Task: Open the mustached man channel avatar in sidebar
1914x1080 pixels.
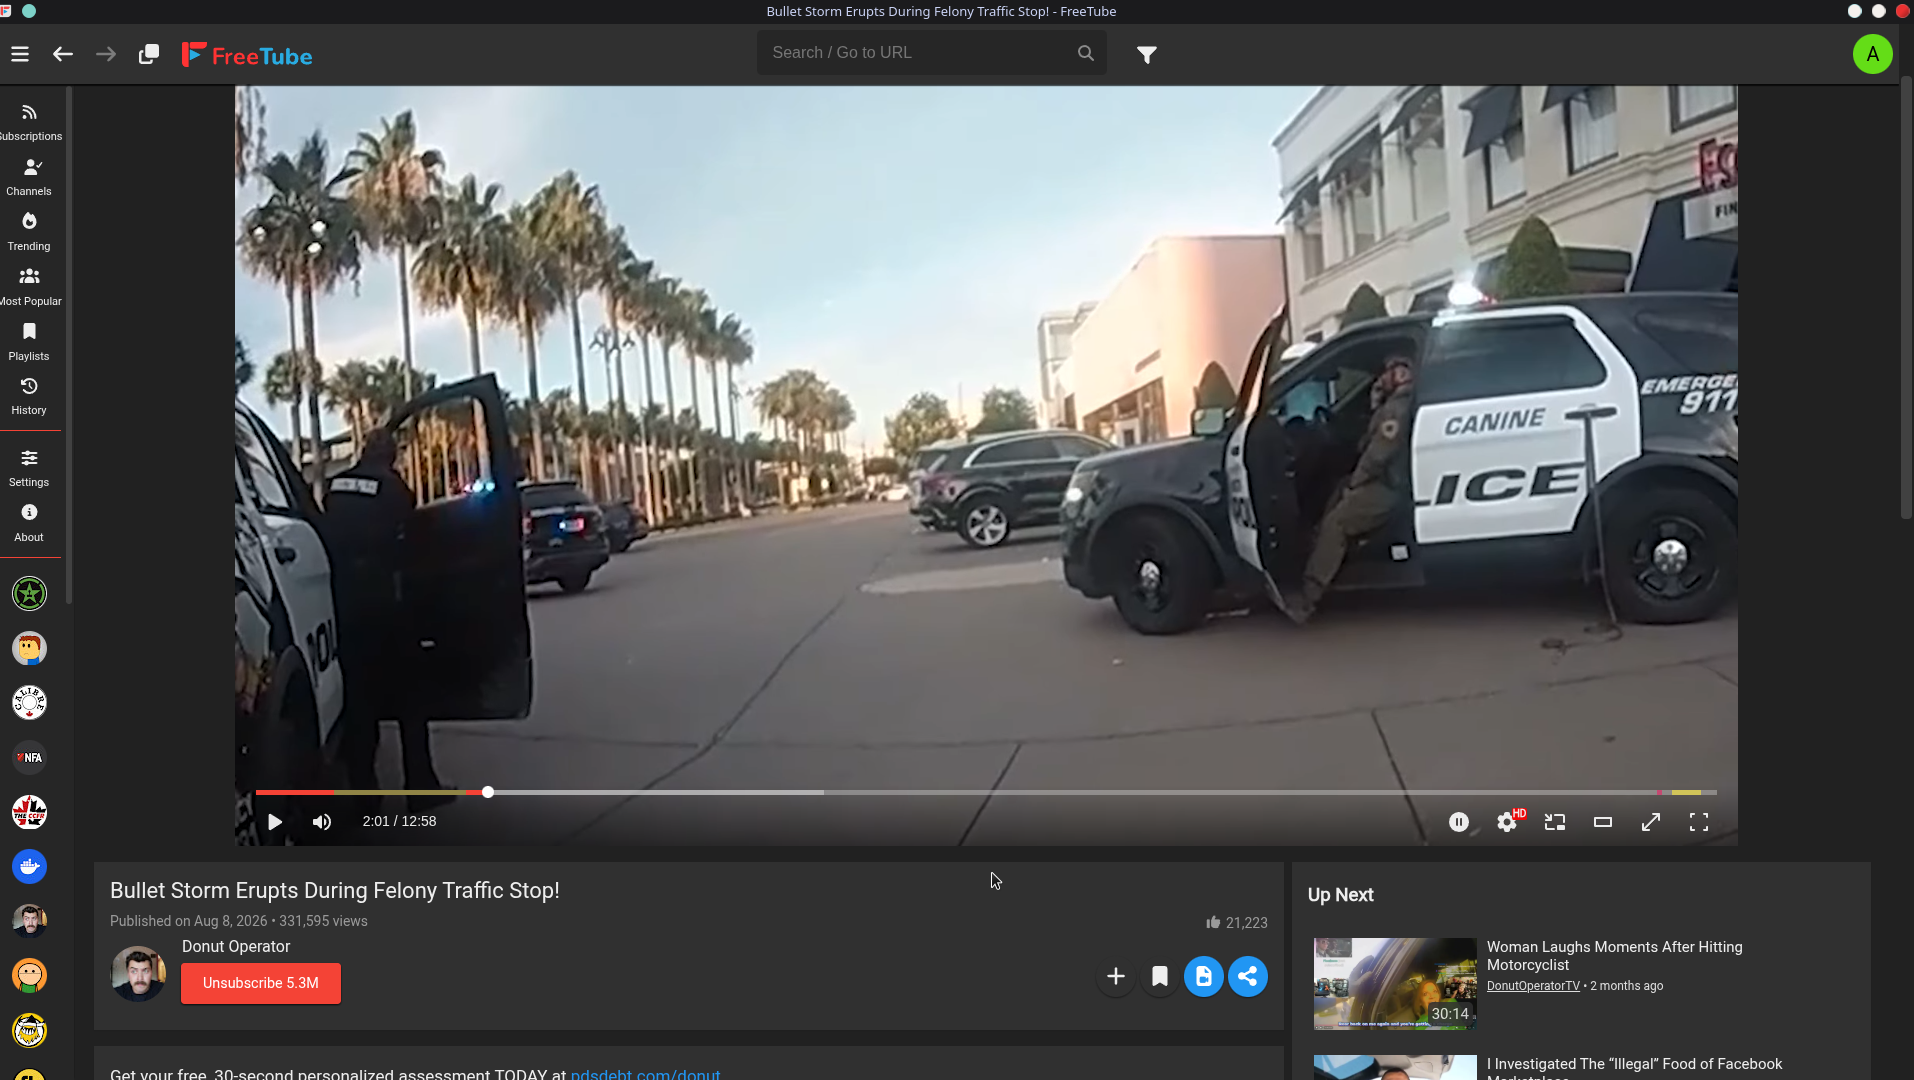Action: pyautogui.click(x=29, y=921)
